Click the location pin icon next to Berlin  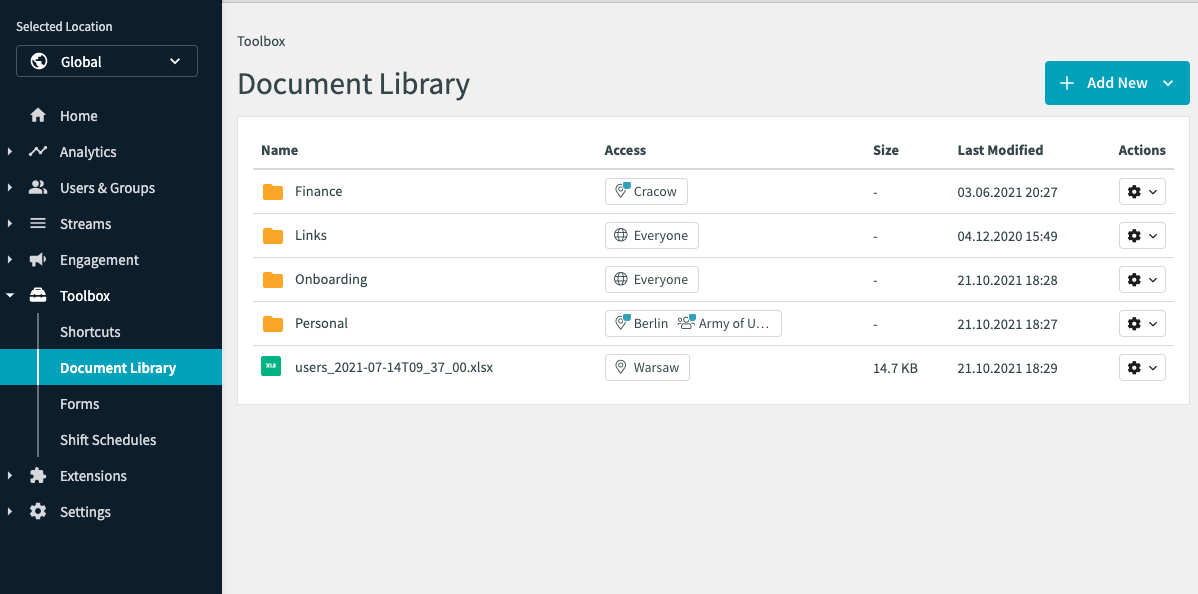[x=622, y=323]
